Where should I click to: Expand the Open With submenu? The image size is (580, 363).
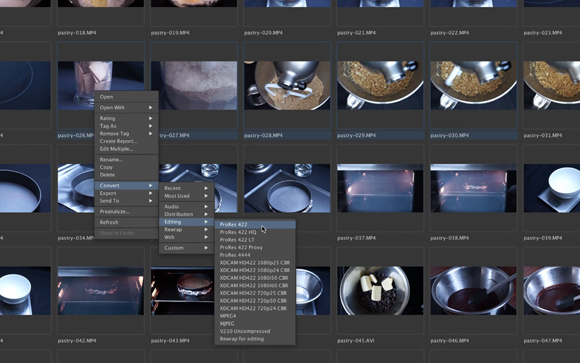click(x=126, y=107)
